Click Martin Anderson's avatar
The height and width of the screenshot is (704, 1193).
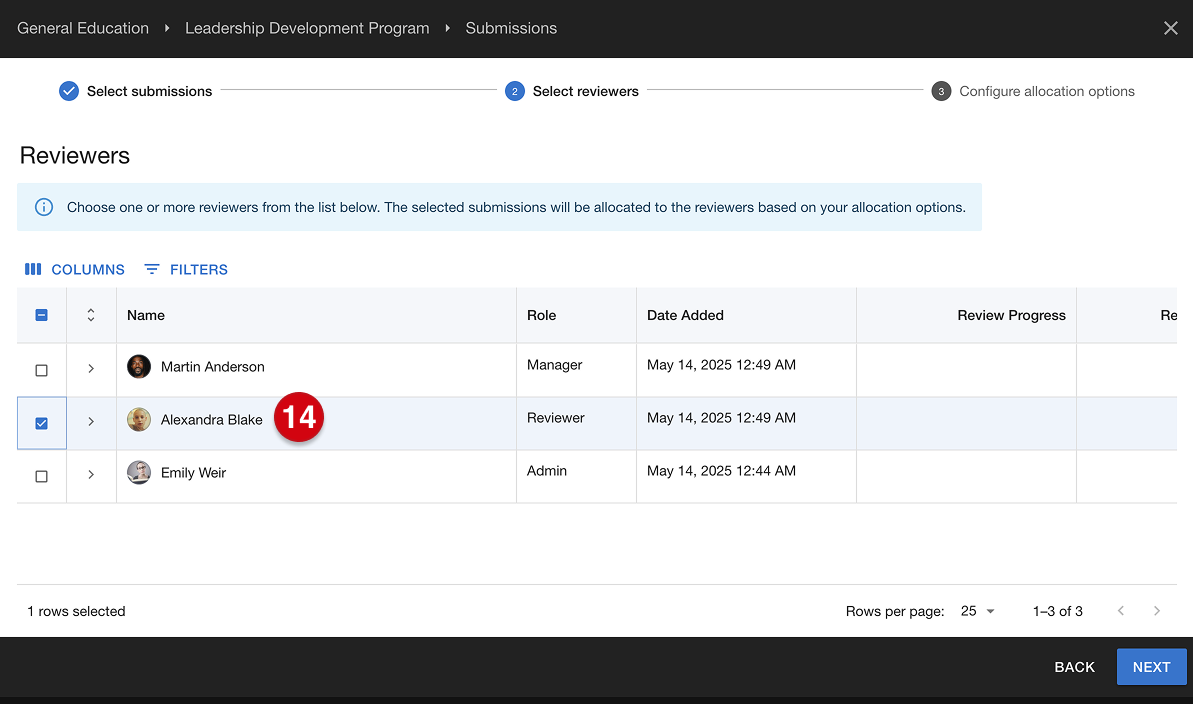pos(138,366)
